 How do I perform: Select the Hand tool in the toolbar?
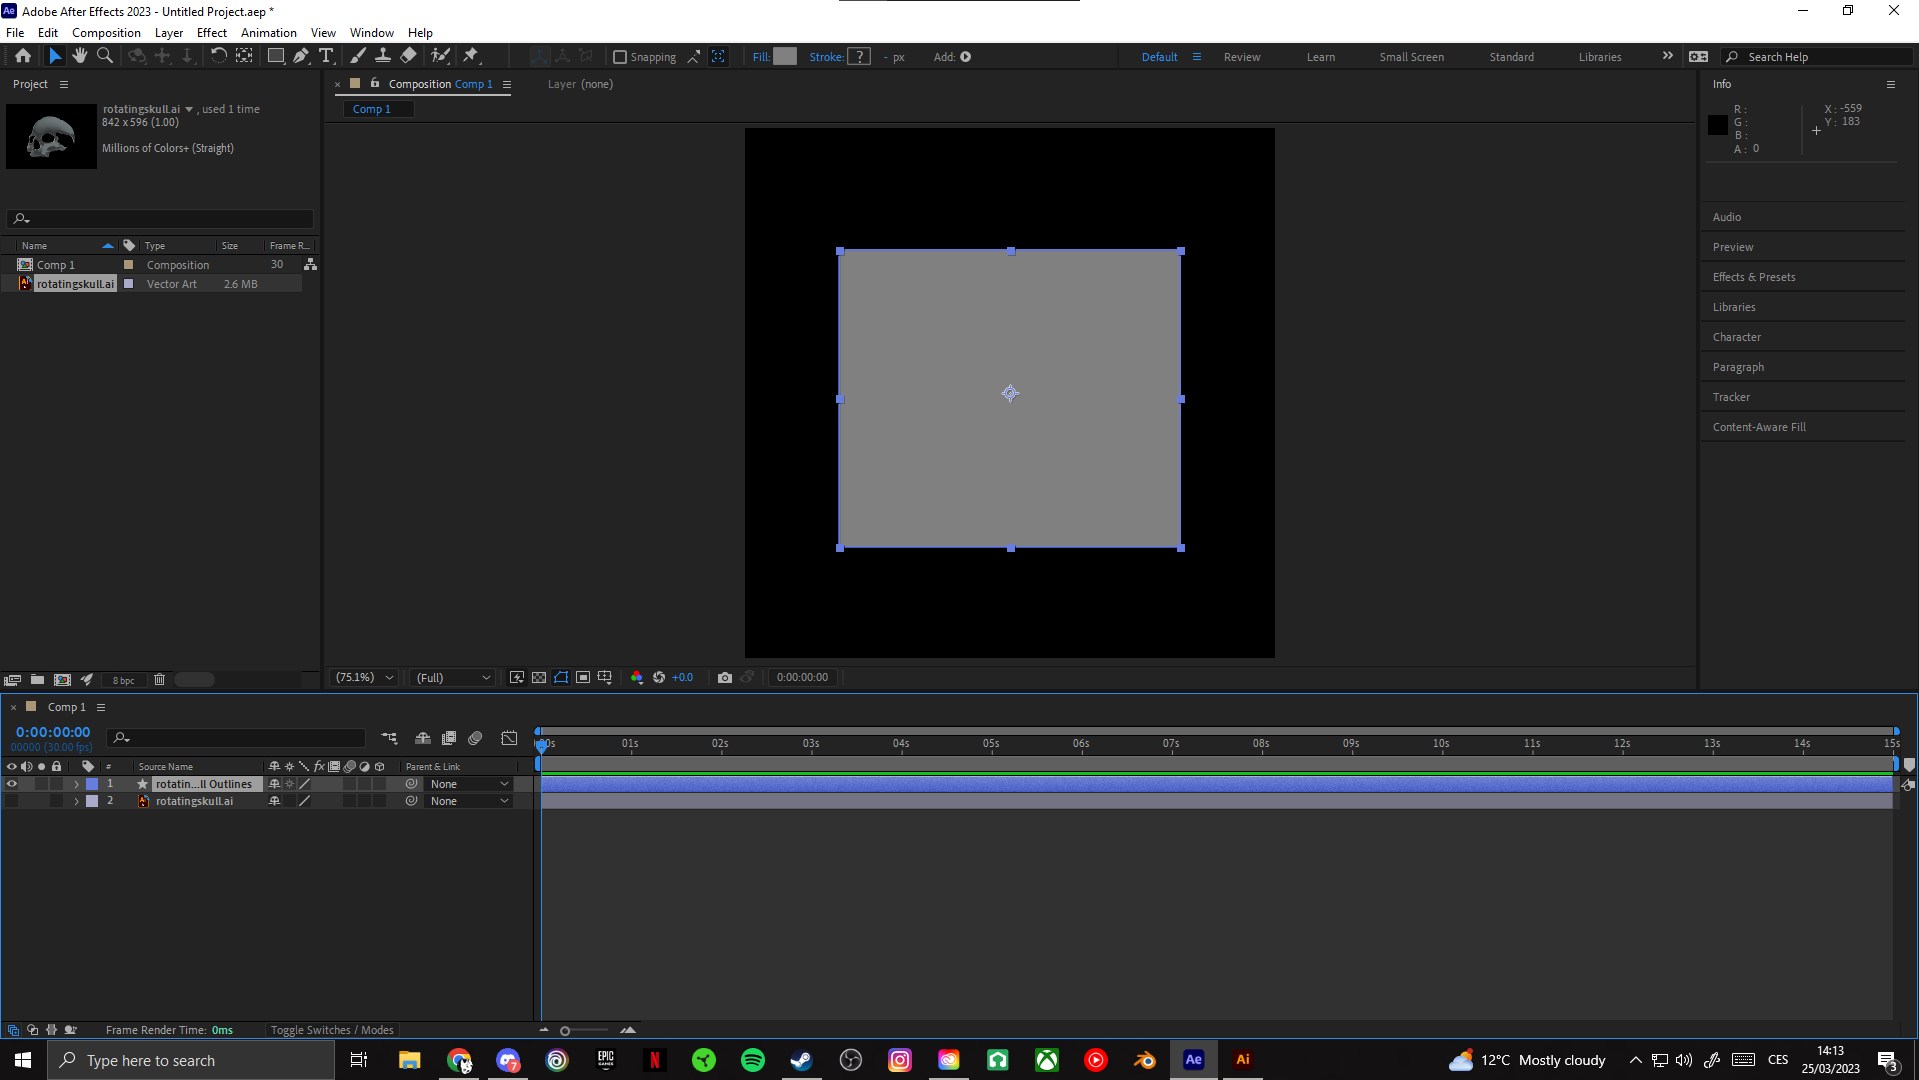pos(80,56)
